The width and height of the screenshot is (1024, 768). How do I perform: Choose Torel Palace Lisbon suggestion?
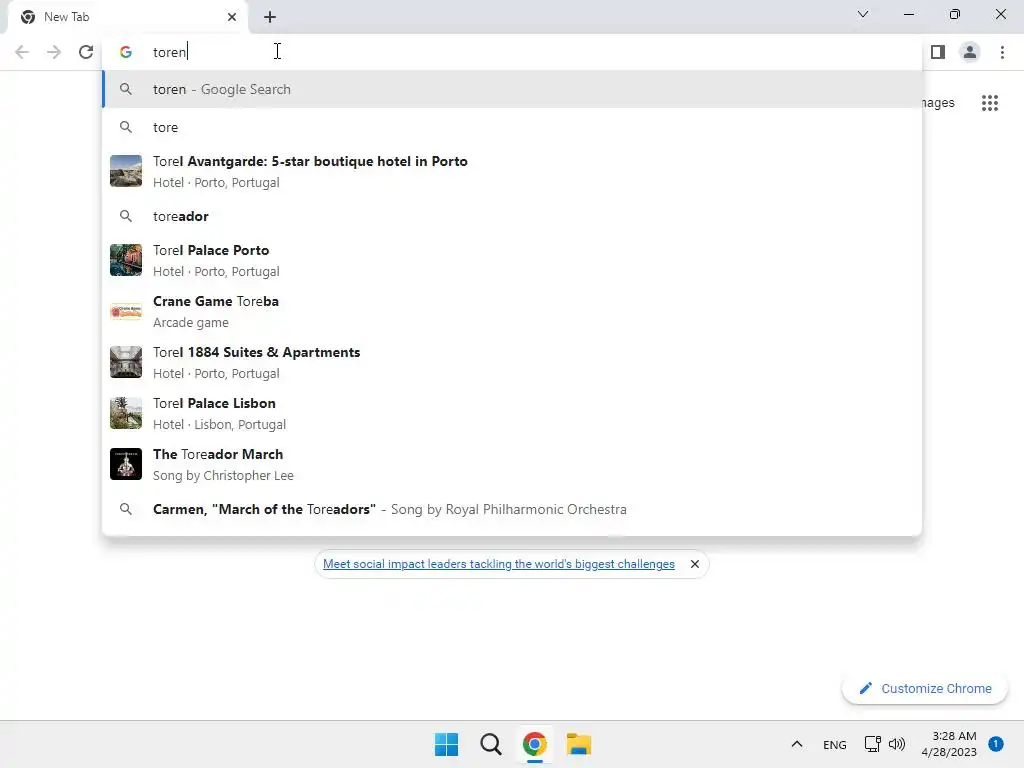pyautogui.click(x=512, y=413)
